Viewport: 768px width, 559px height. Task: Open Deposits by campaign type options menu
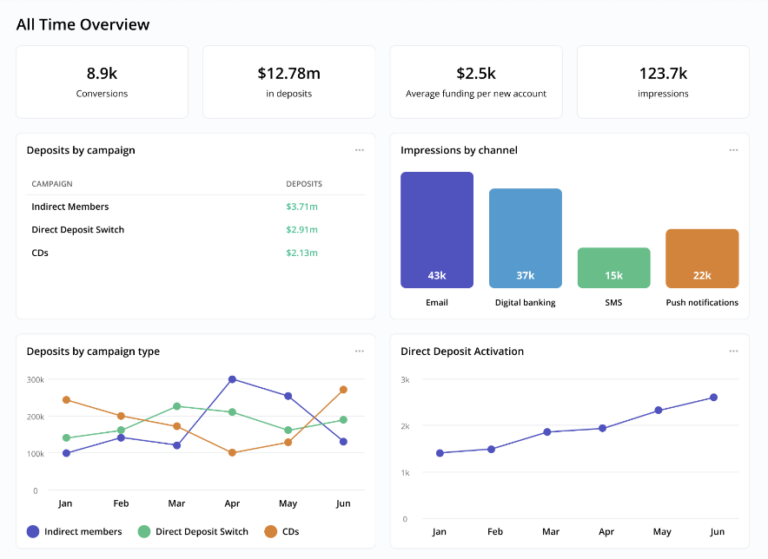tap(359, 351)
